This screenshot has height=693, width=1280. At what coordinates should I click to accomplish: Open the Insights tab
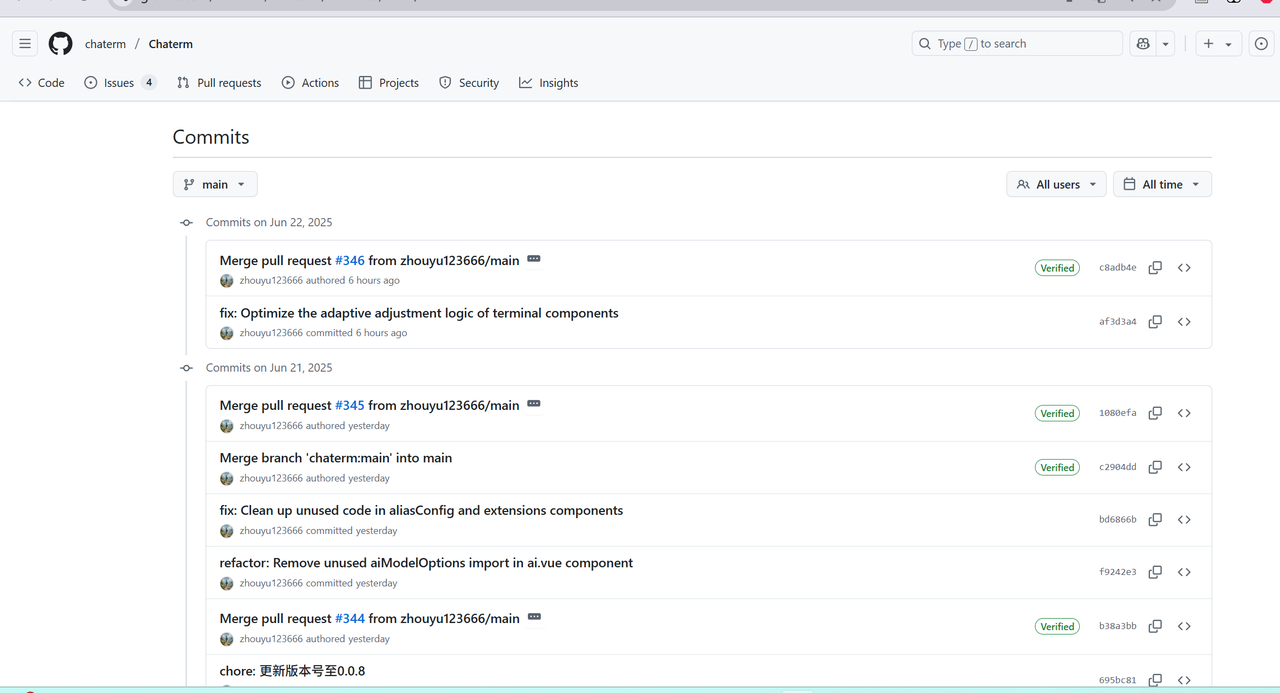[548, 83]
